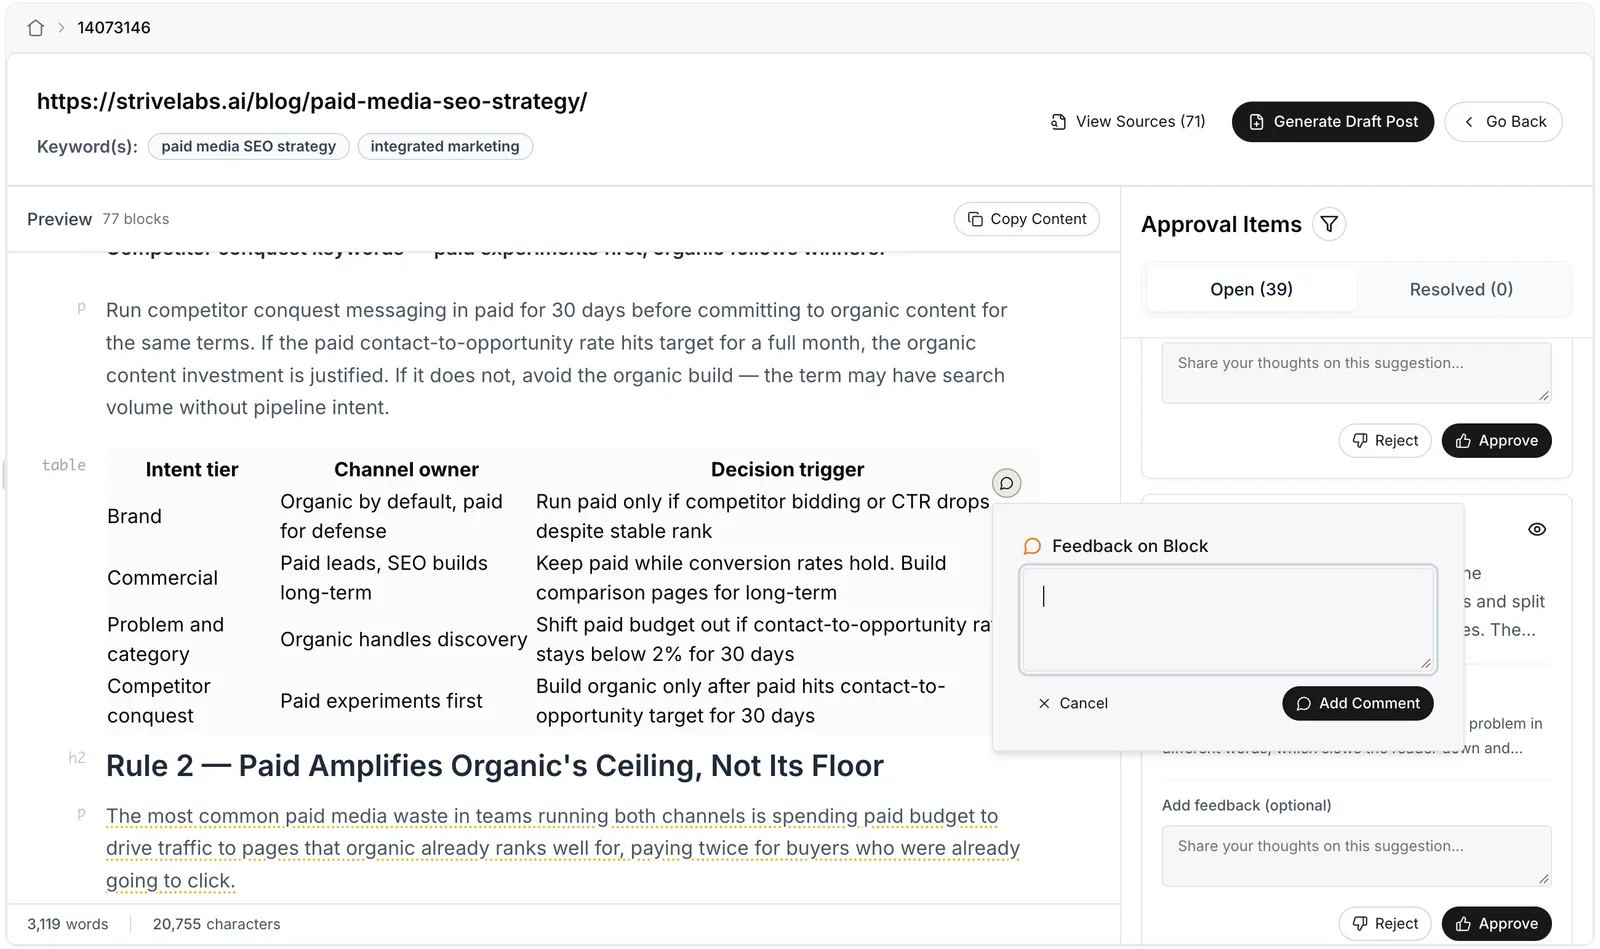
Task: Click the 'Commercial' table cell
Action: [162, 578]
